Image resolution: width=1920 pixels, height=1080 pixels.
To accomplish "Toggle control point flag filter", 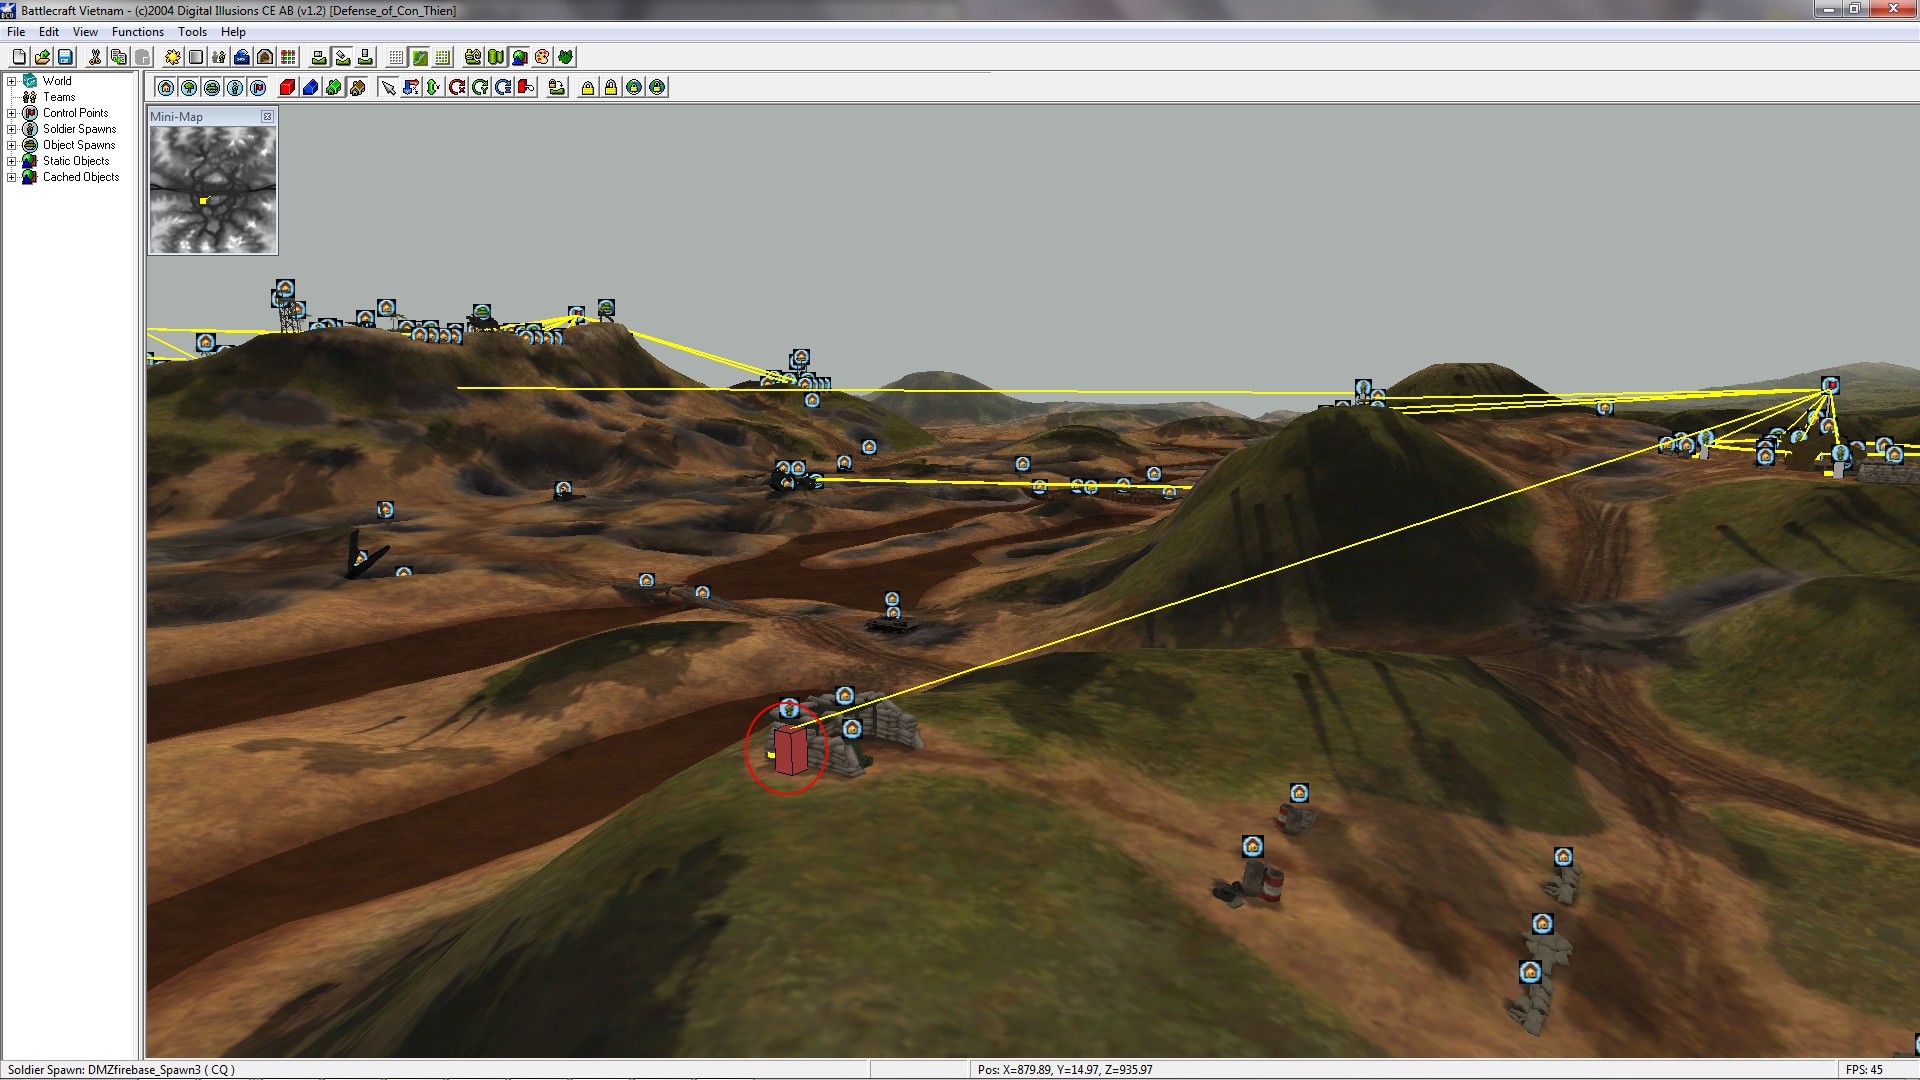I will 258,87.
